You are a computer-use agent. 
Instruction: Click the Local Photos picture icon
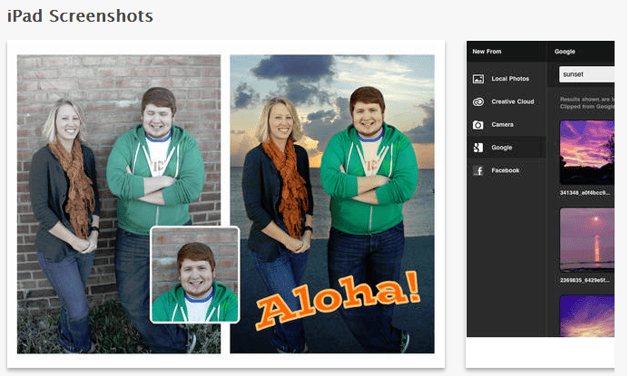tap(478, 79)
